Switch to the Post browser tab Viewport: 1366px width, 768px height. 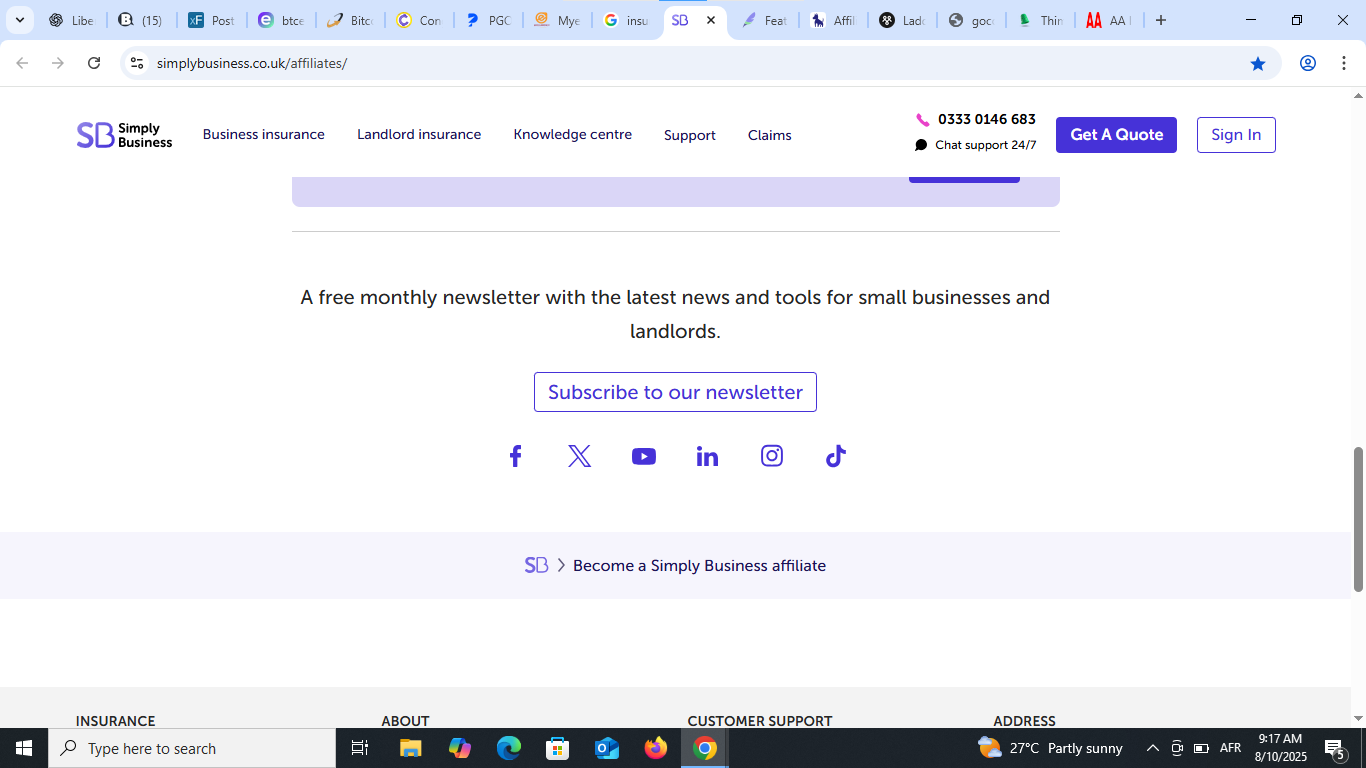tap(213, 20)
